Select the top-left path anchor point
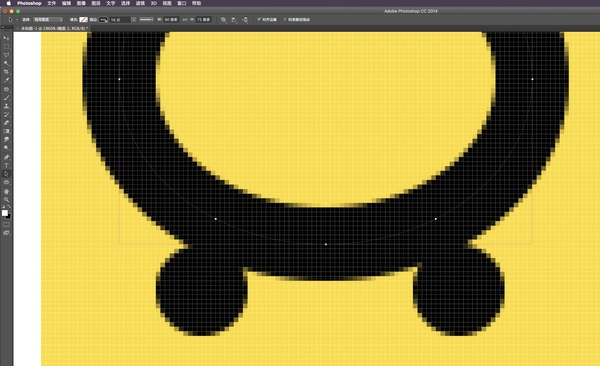600x366 pixels. click(119, 79)
